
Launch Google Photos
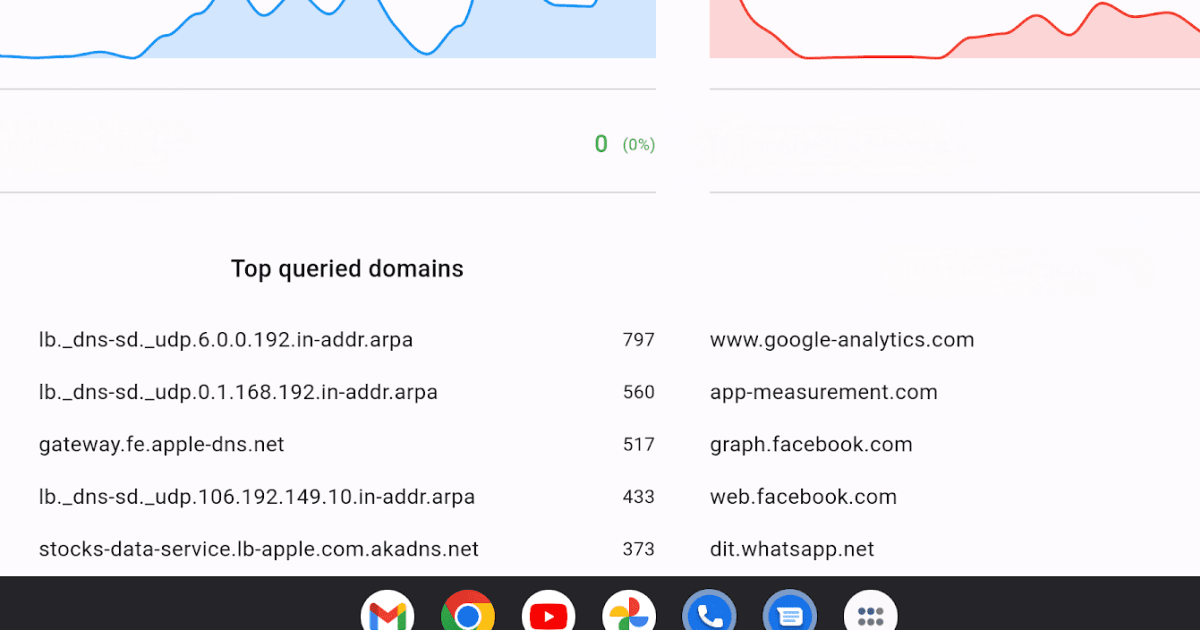(x=629, y=611)
